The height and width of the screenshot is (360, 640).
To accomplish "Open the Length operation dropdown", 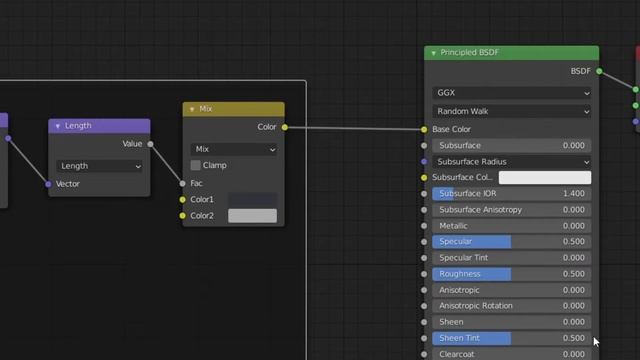I will [99, 166].
